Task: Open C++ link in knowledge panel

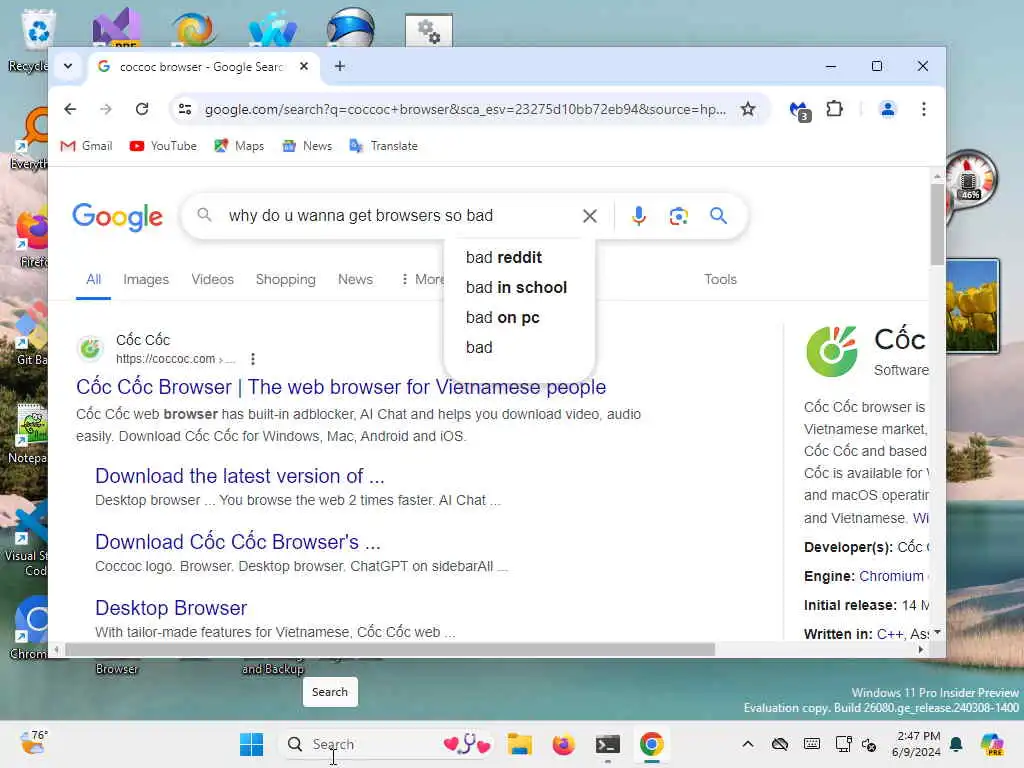Action: coord(890,634)
